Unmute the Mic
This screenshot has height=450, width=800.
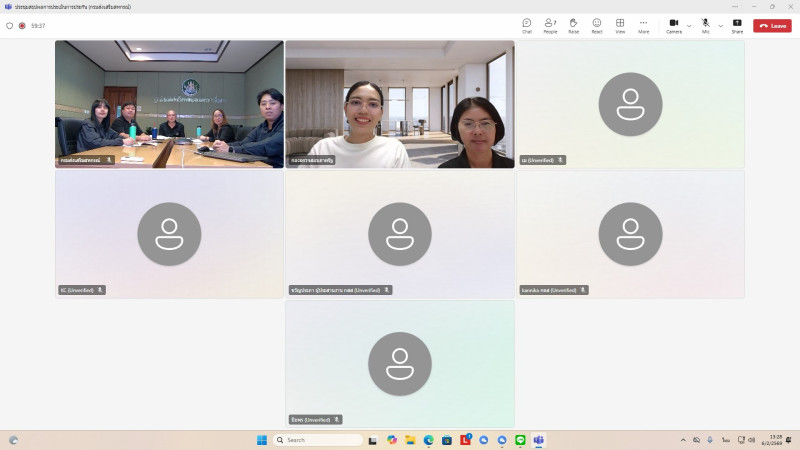(x=705, y=25)
